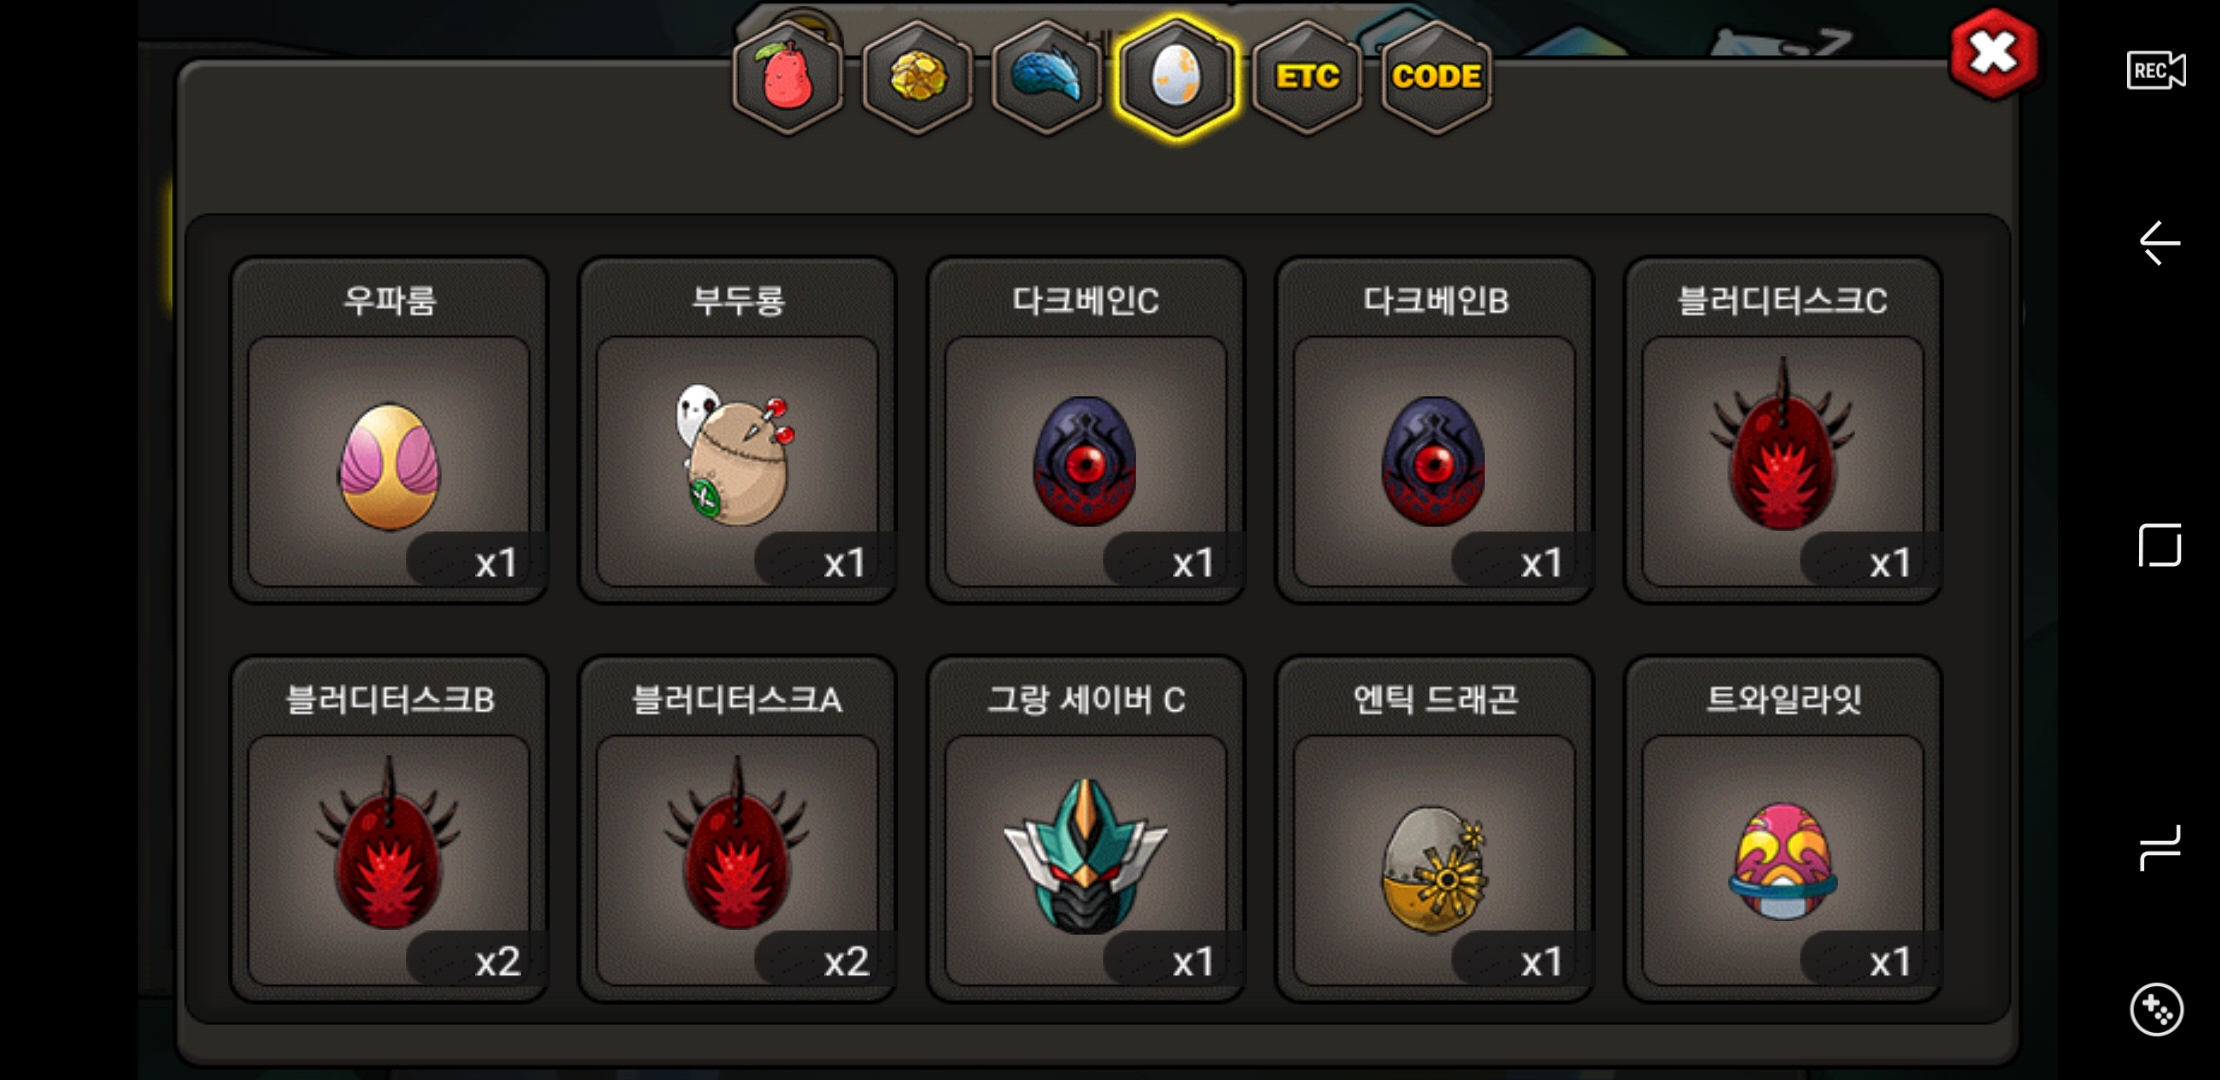Switch to the gold nugget tab
2220x1080 pixels.
917,77
